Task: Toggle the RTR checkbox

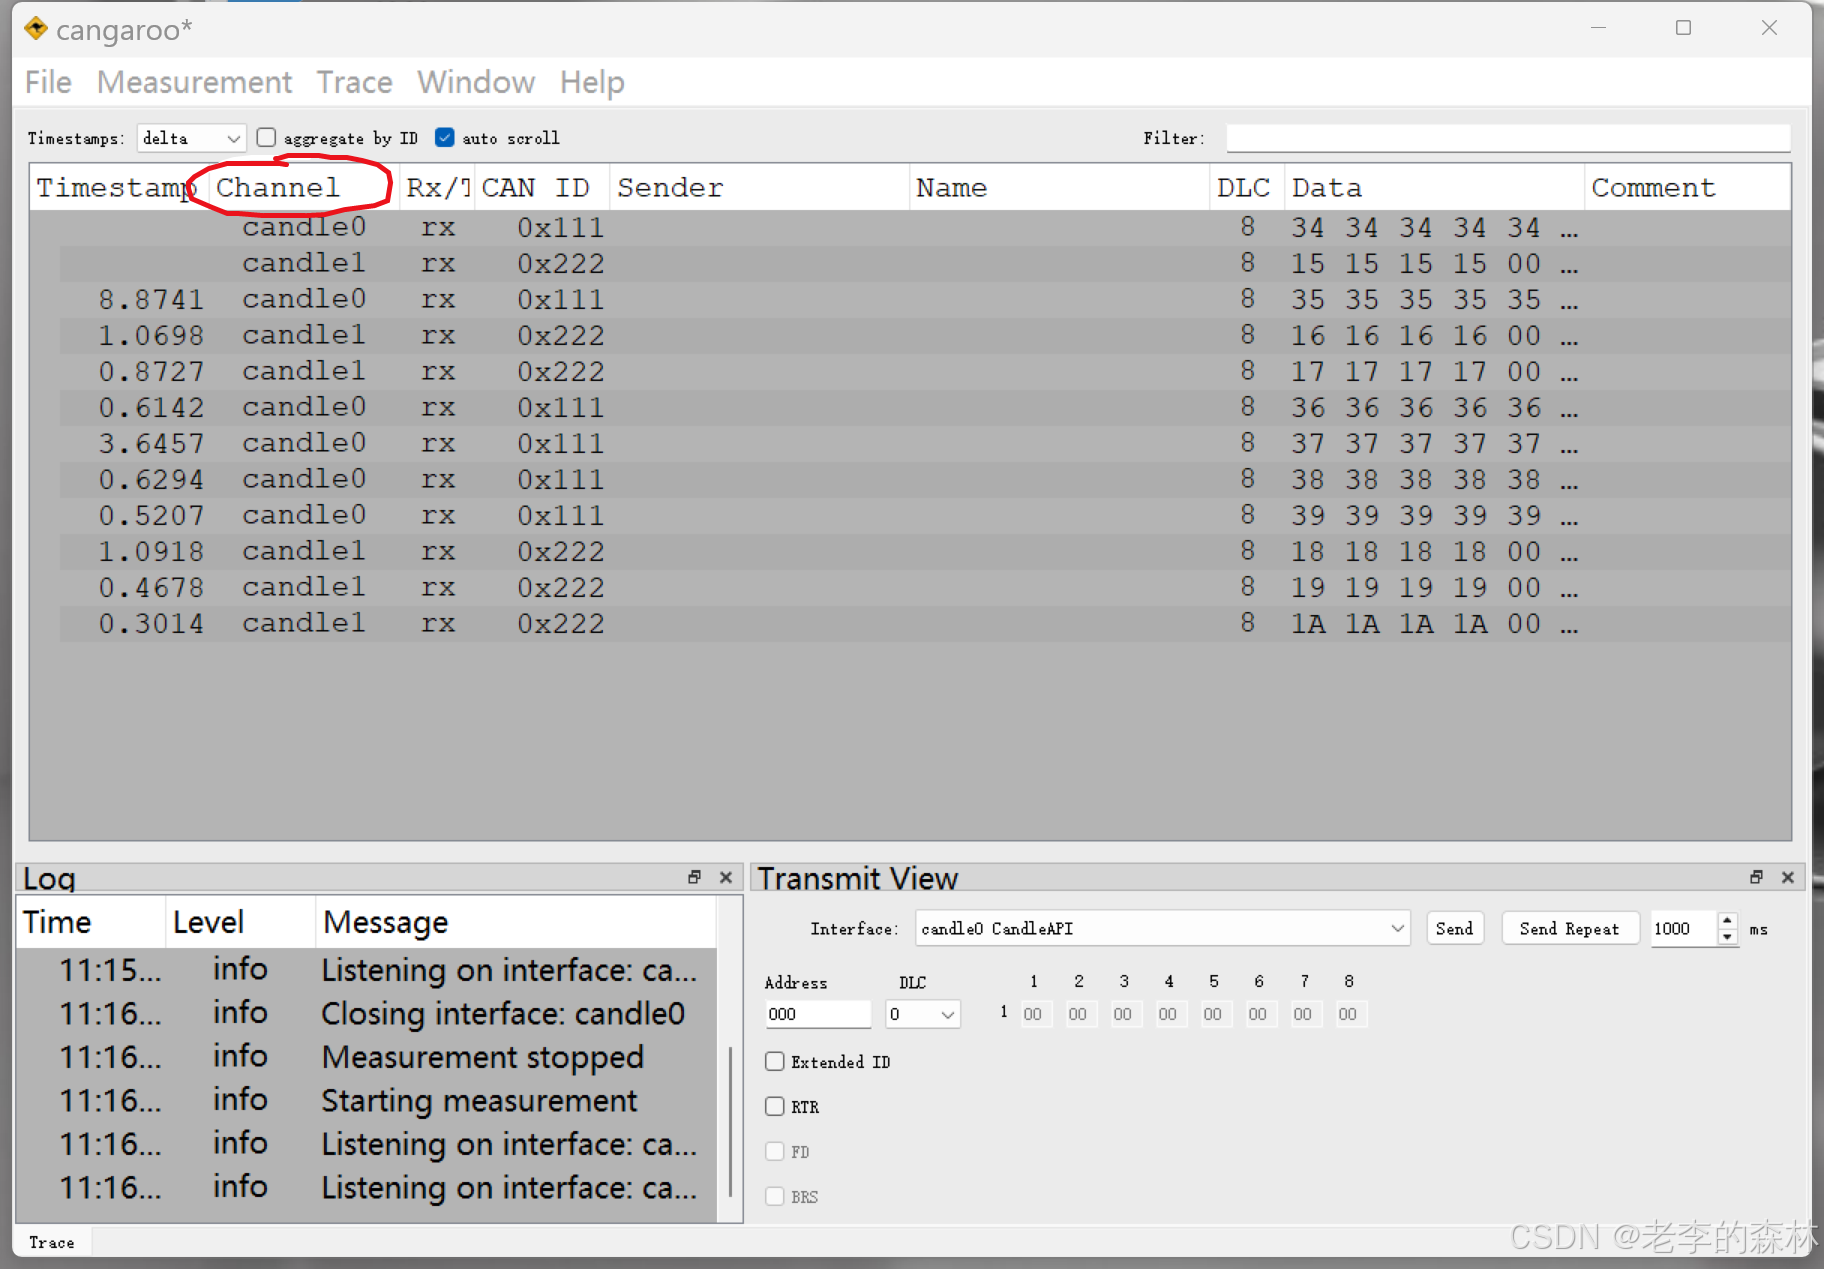Action: tap(775, 1106)
